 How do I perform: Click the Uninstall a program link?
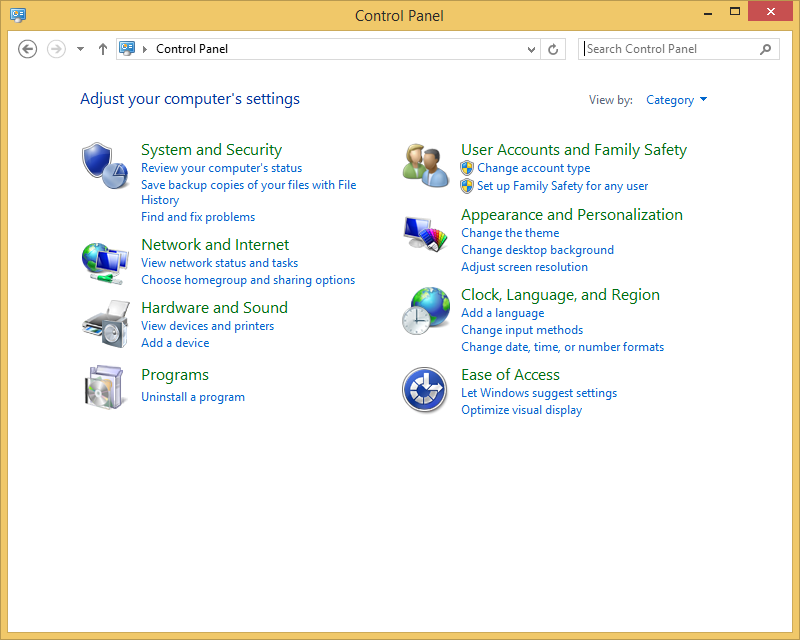click(193, 397)
